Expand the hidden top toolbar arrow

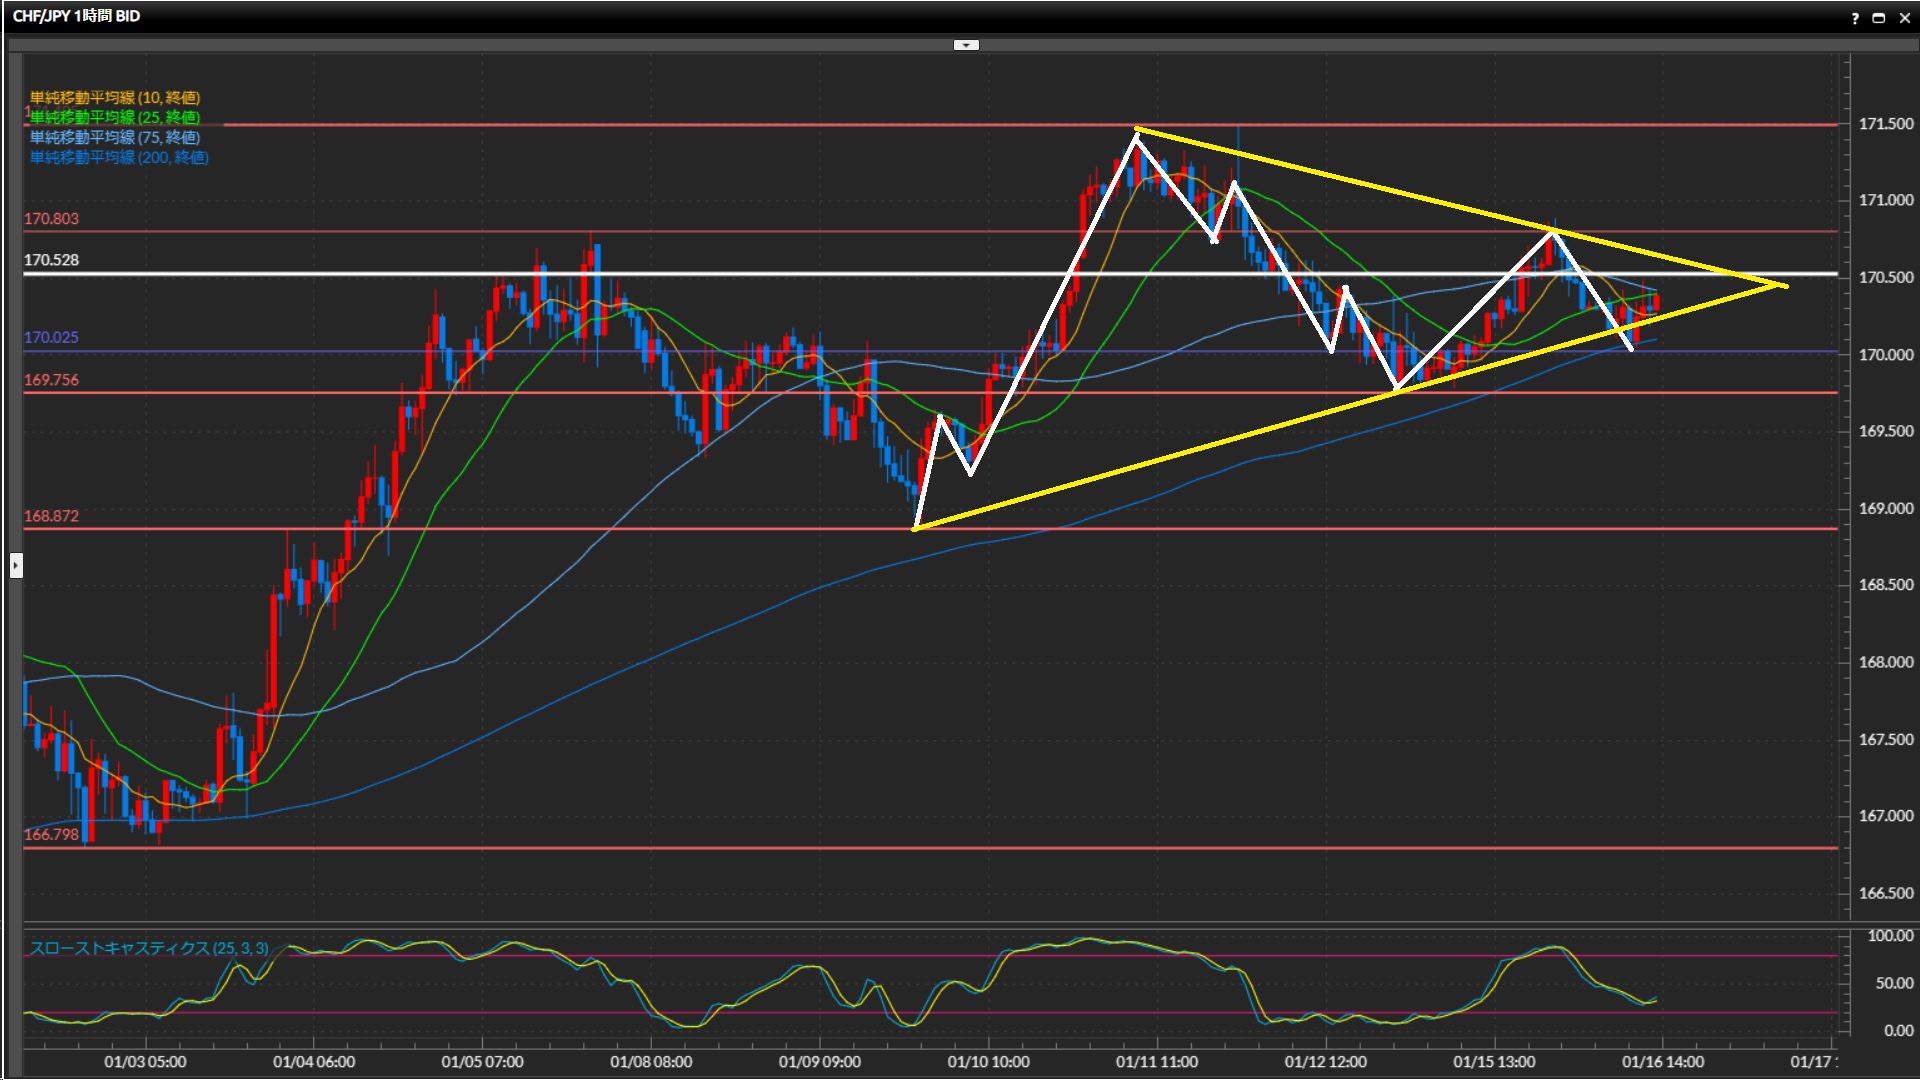pos(966,45)
